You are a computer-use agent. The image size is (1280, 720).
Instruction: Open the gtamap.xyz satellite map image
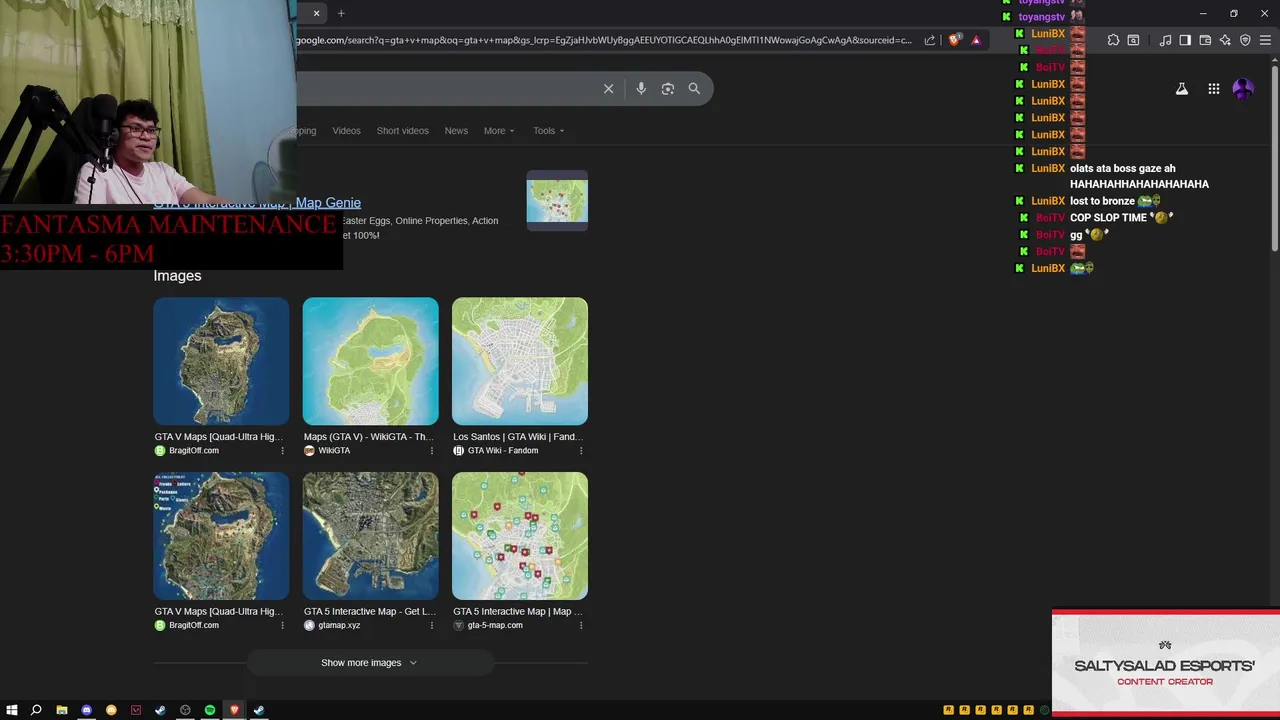(x=370, y=536)
